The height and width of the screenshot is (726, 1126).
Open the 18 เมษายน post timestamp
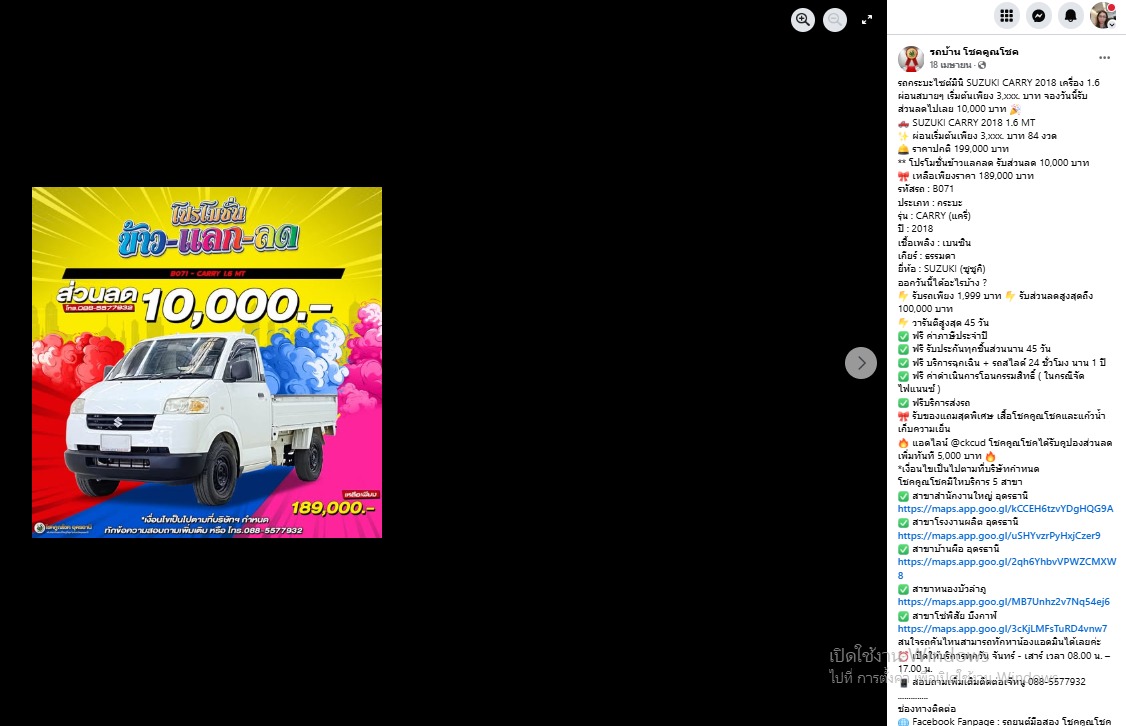[x=951, y=65]
